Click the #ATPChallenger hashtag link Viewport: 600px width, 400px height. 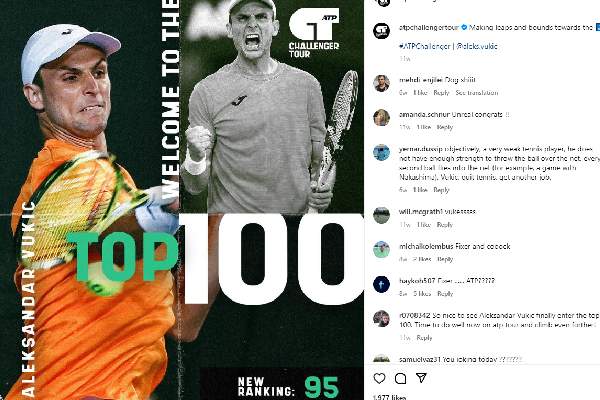click(424, 46)
